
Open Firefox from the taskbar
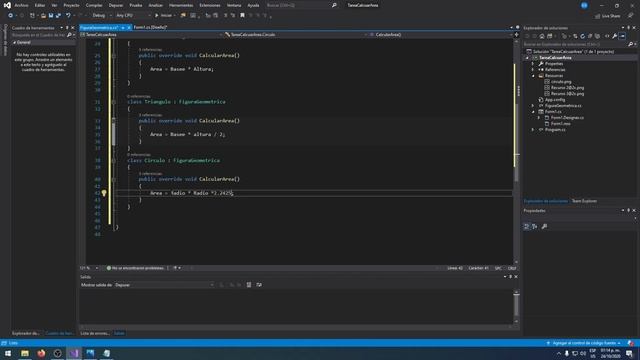tap(41, 353)
